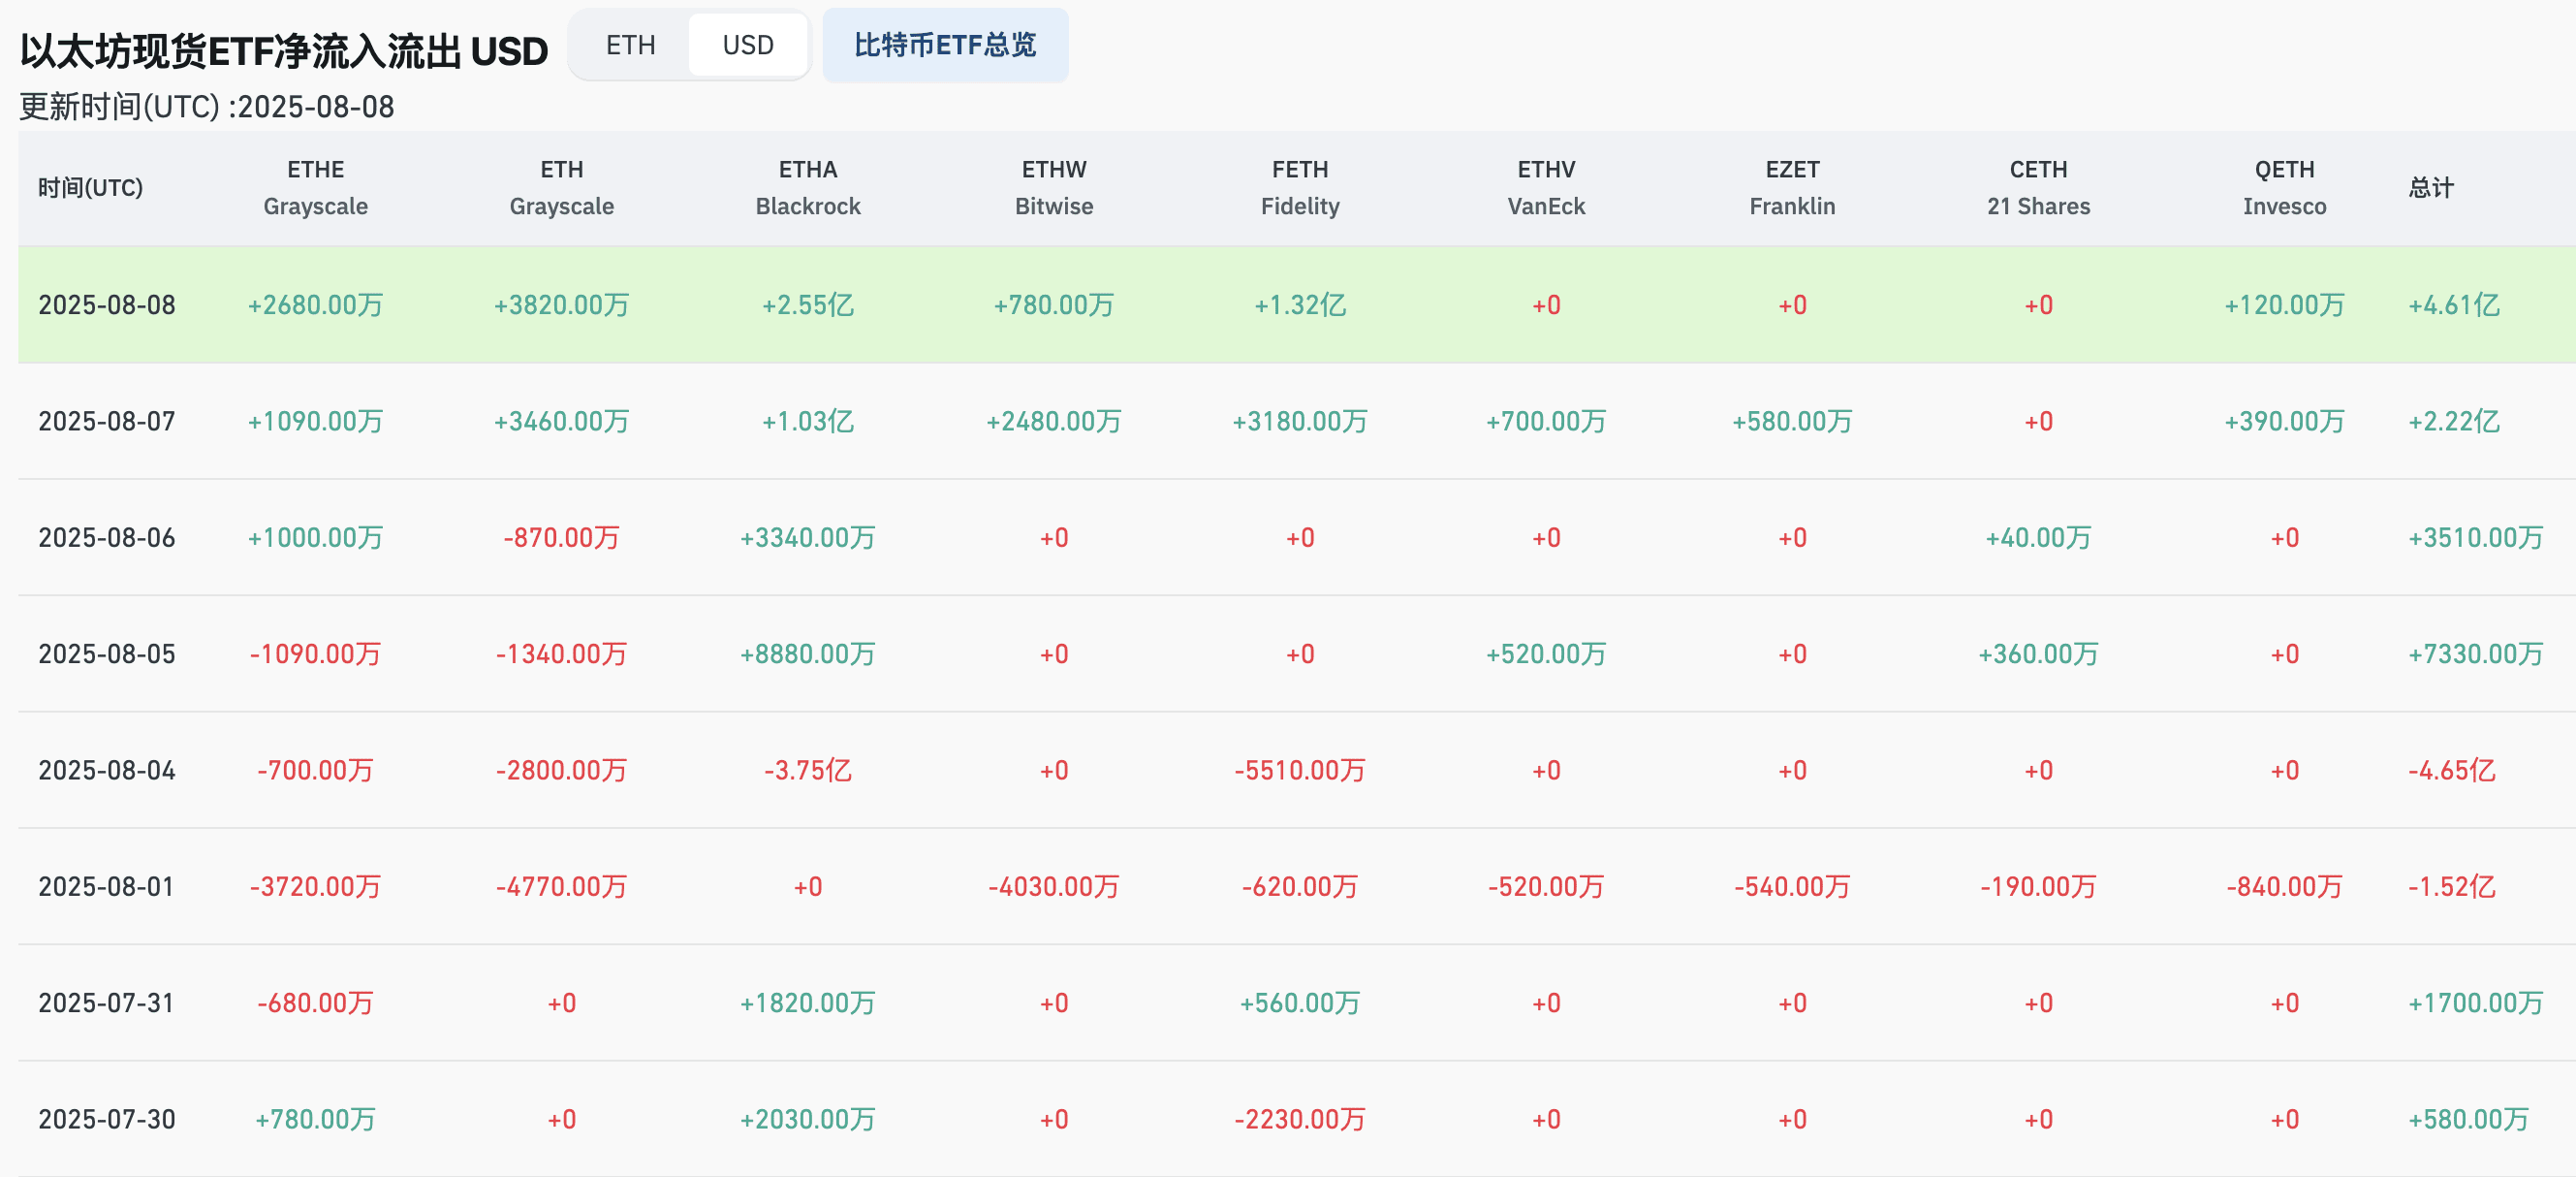
Task: Click the -4.65亿 total on 2025-08-04
Action: 2451,770
